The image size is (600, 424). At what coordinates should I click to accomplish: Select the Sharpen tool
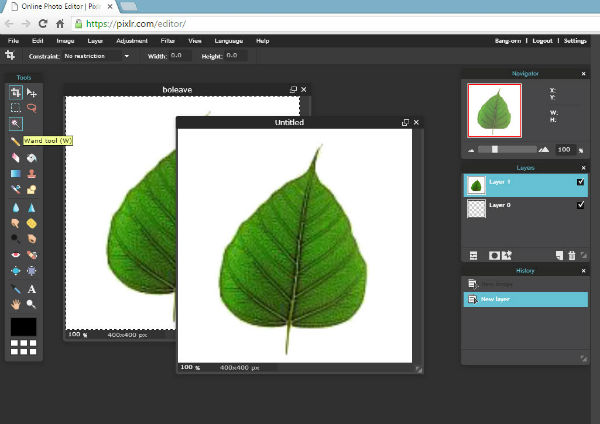coord(32,208)
